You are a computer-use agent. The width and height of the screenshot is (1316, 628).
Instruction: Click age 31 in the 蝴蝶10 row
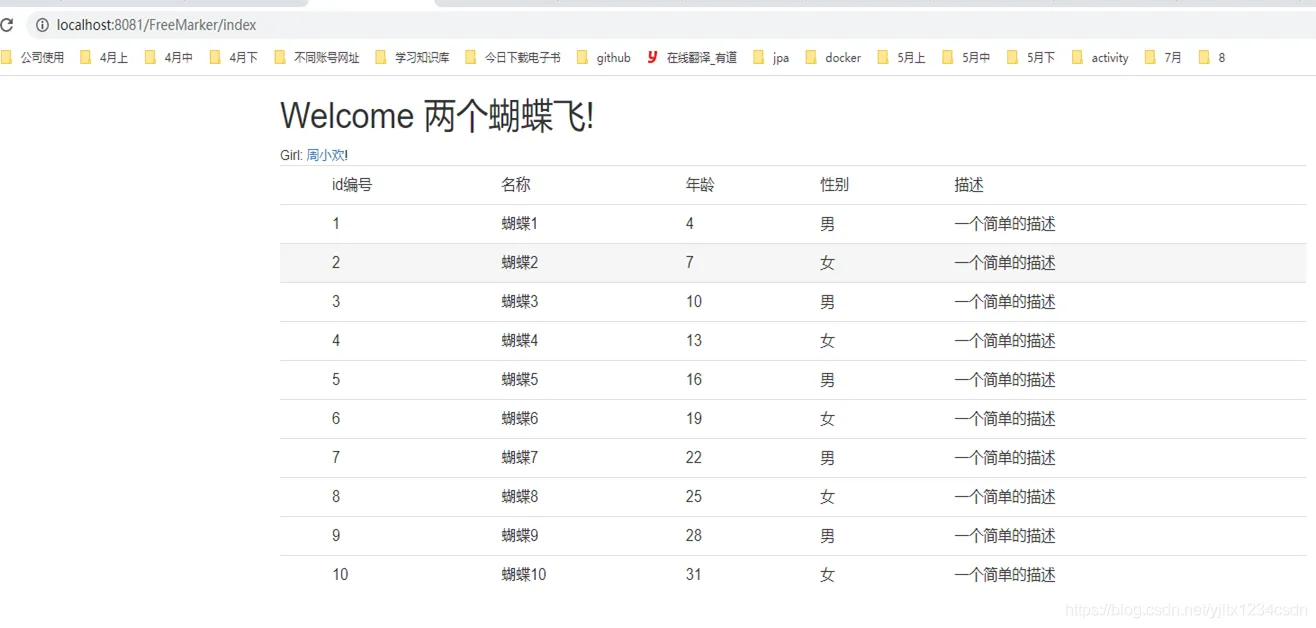(x=694, y=575)
